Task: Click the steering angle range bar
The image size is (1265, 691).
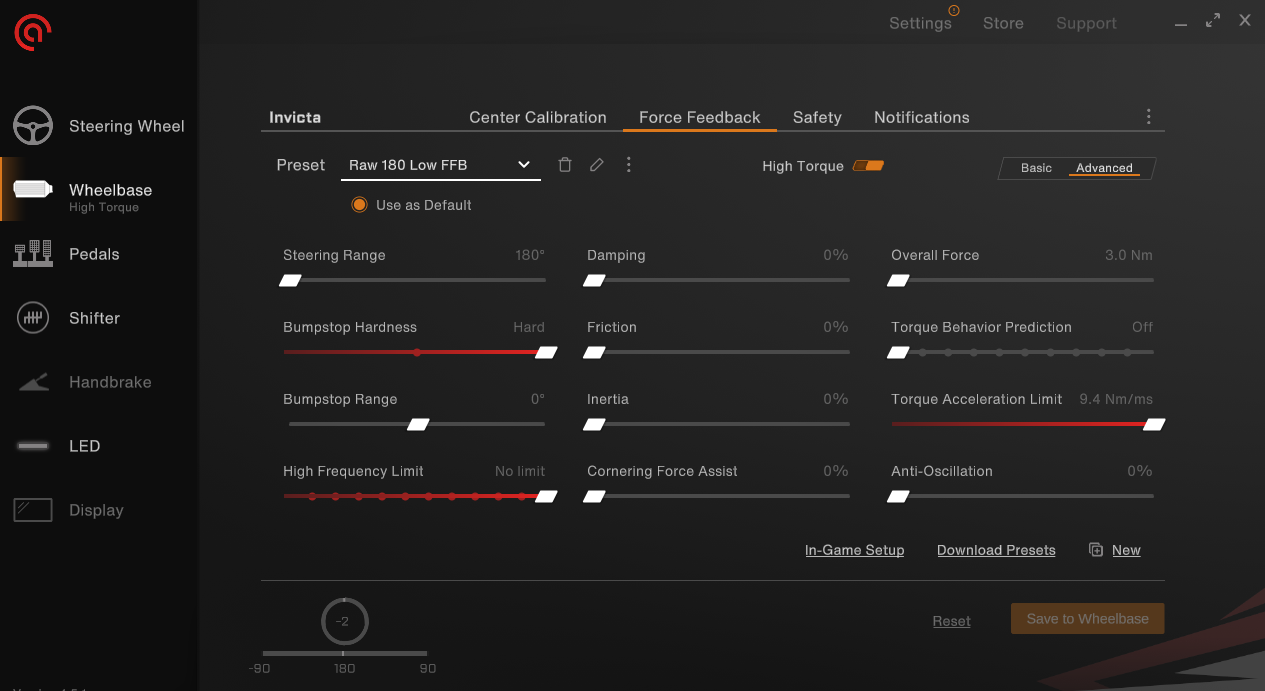Action: pos(344,653)
